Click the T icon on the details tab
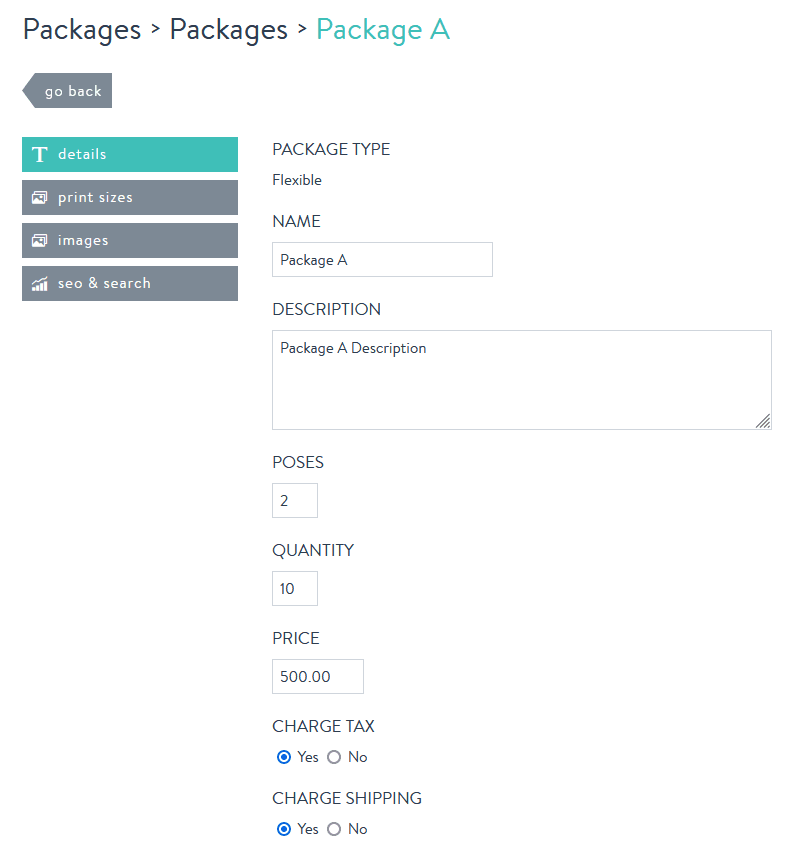This screenshot has height=848, width=794. [x=39, y=154]
